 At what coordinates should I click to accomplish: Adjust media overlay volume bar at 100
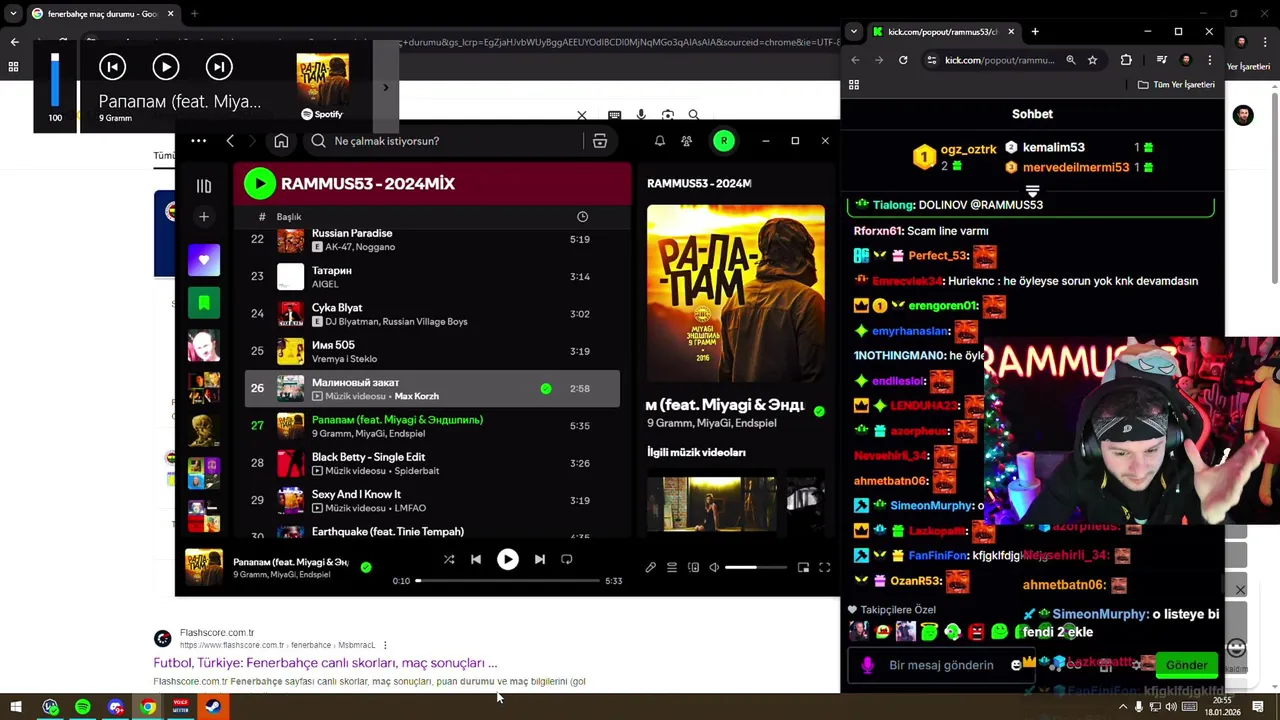click(x=55, y=79)
